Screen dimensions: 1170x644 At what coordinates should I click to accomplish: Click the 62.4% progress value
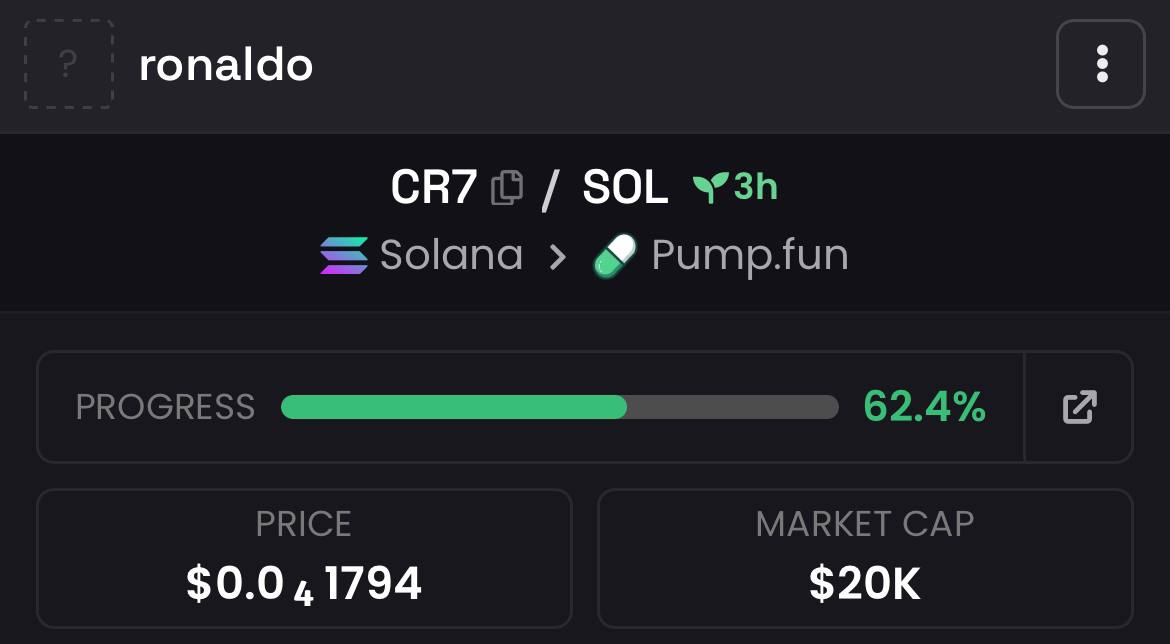click(925, 407)
